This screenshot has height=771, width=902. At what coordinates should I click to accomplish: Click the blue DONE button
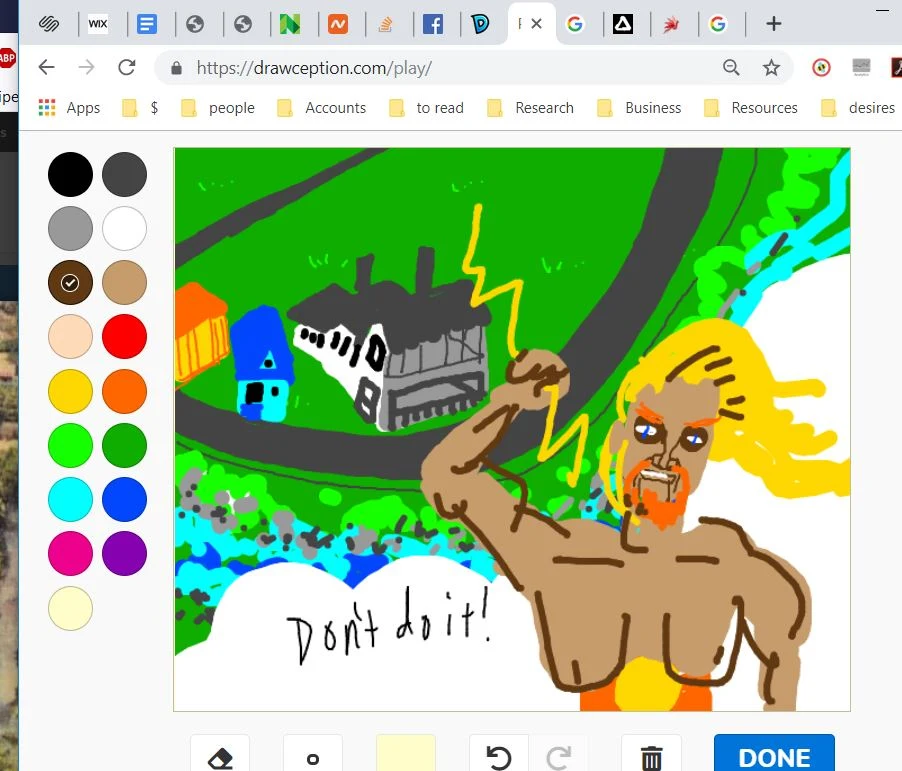[x=774, y=755]
